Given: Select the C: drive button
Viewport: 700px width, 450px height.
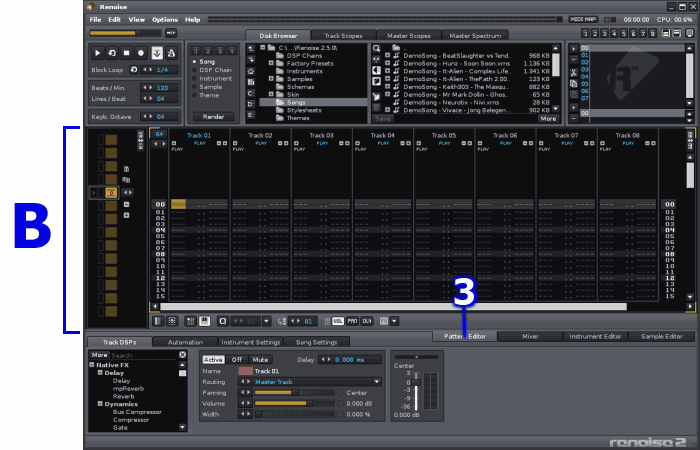Looking at the screenshot, I should pos(251,93).
